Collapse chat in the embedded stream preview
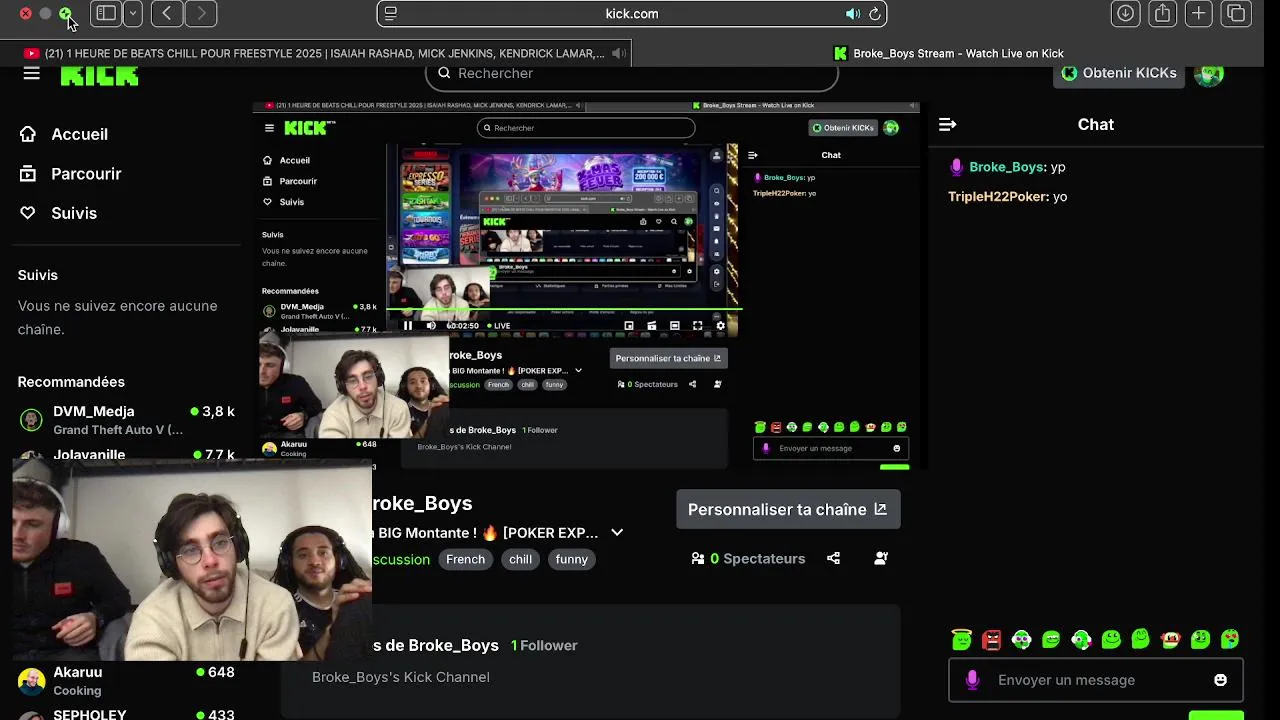The height and width of the screenshot is (720, 1280). click(x=753, y=155)
